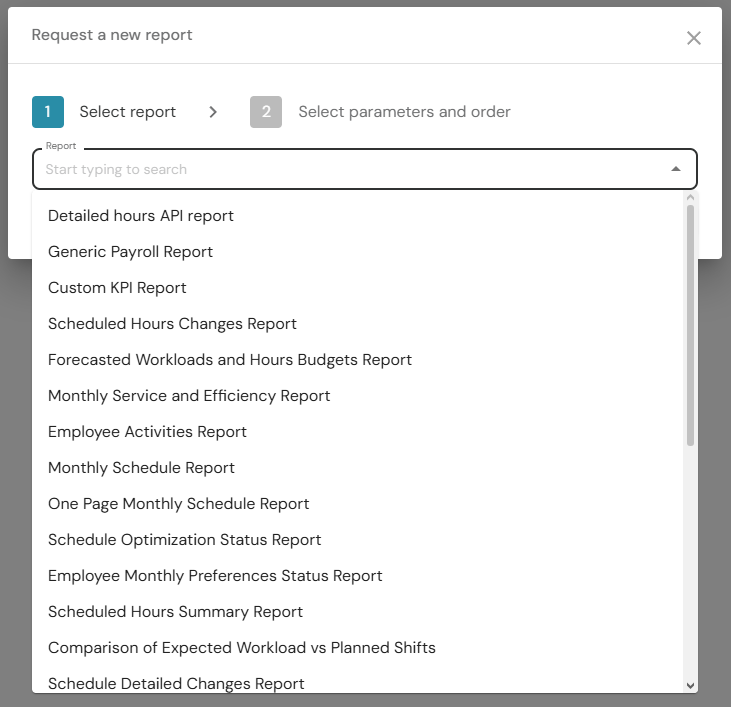Pick Employee Monthly Preferences Status Report
Screen dimensions: 731x707
[215, 575]
